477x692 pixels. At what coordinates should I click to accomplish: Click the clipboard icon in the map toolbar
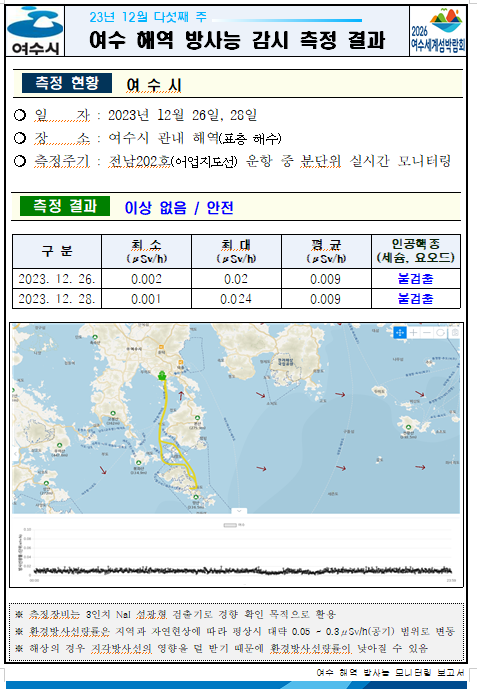click(454, 332)
